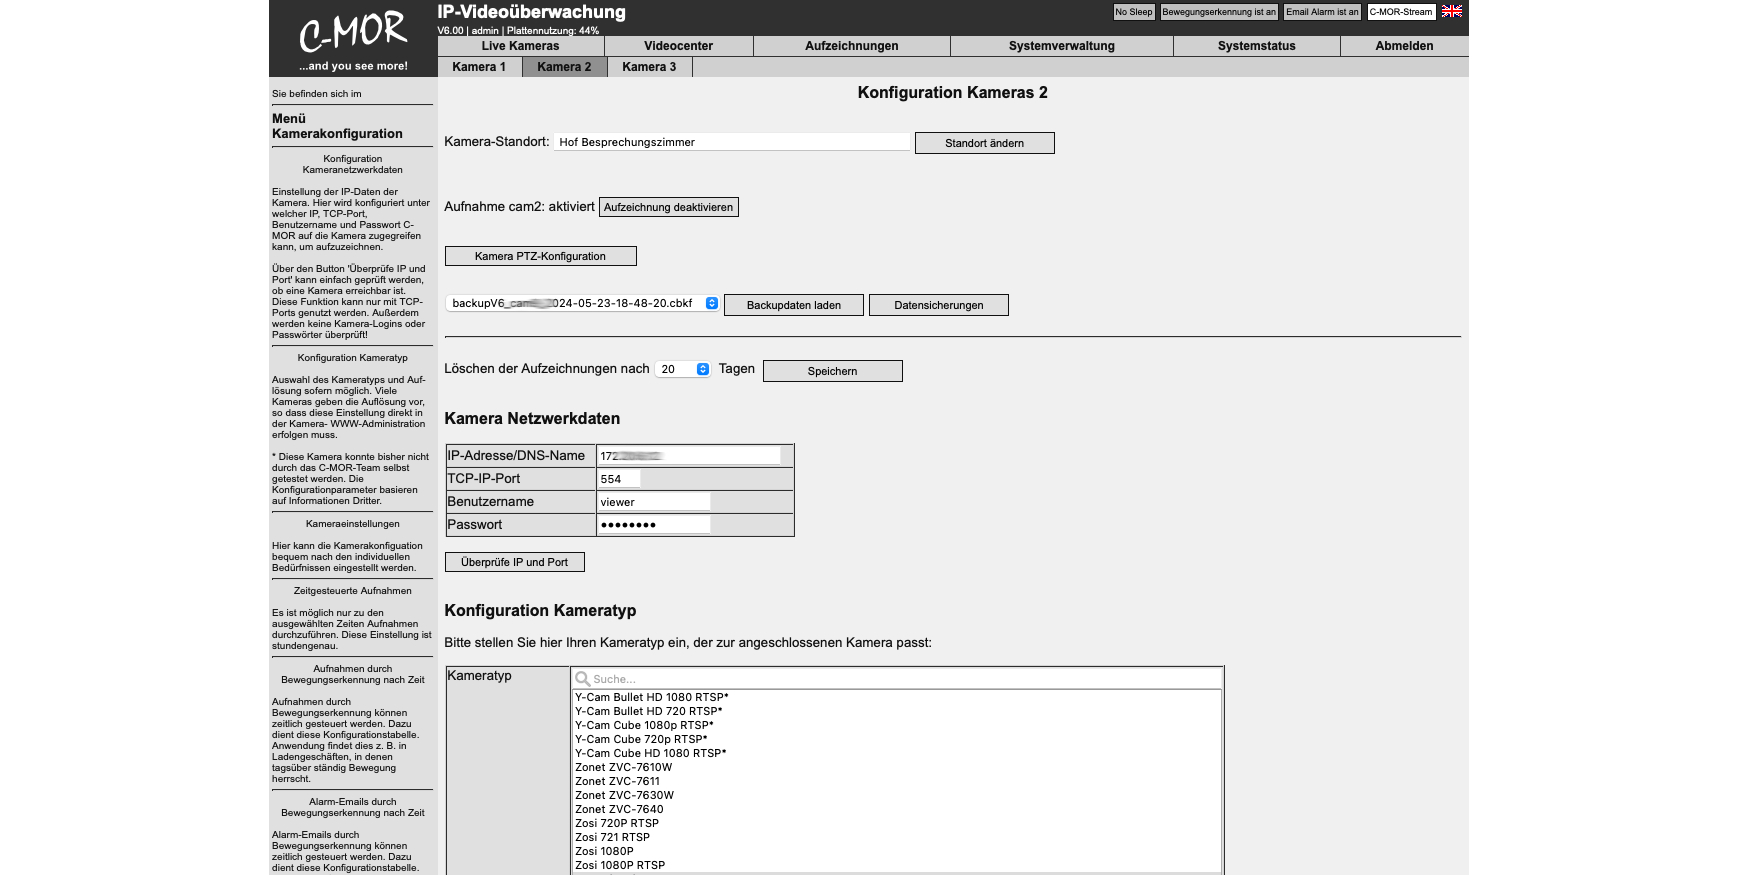Select Zonet ZVC-7611 in camera type list
1738x875 pixels.
point(617,782)
